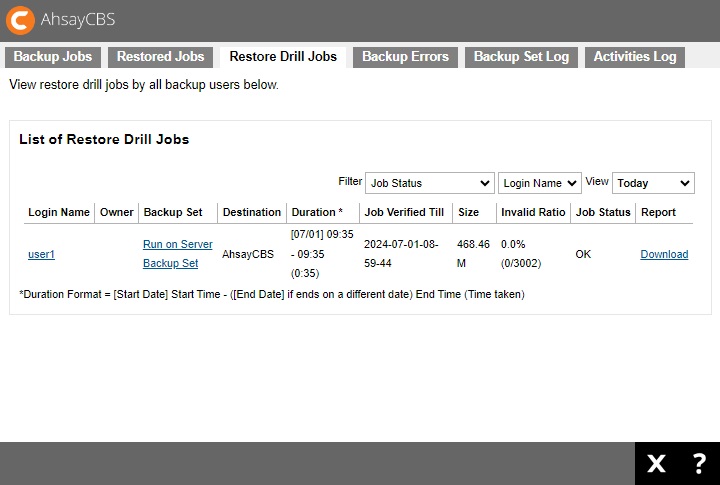Viewport: 720px width, 485px height.
Task: Open the Restored Jobs tab
Action: click(160, 57)
